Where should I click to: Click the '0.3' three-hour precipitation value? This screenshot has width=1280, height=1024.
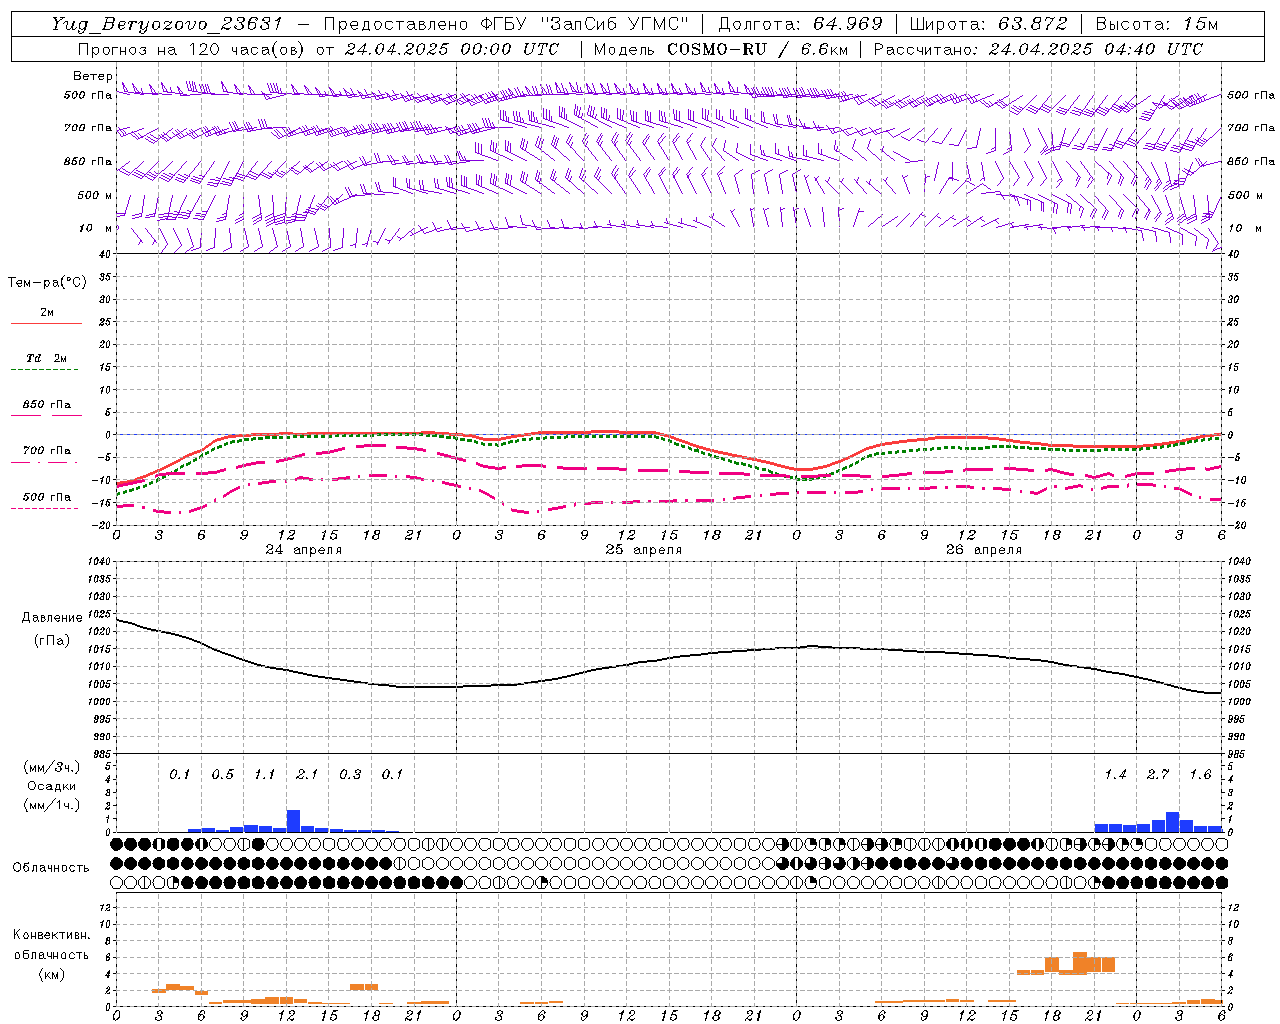(x=350, y=775)
